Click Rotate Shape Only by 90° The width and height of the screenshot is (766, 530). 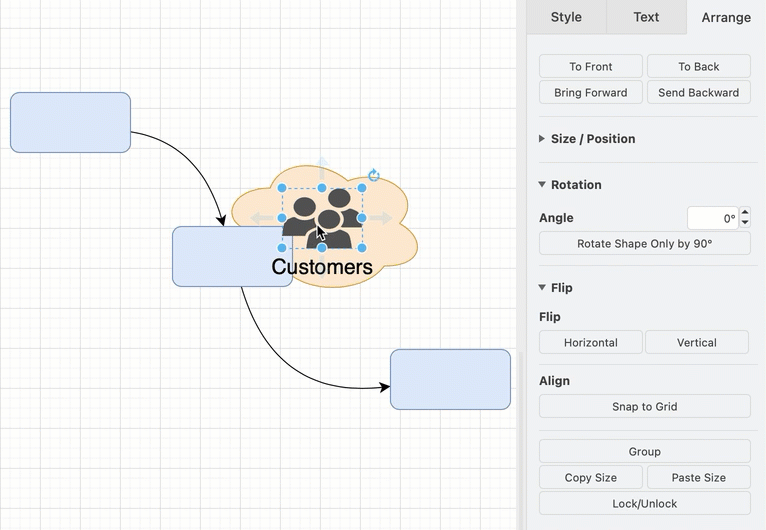pyautogui.click(x=645, y=243)
